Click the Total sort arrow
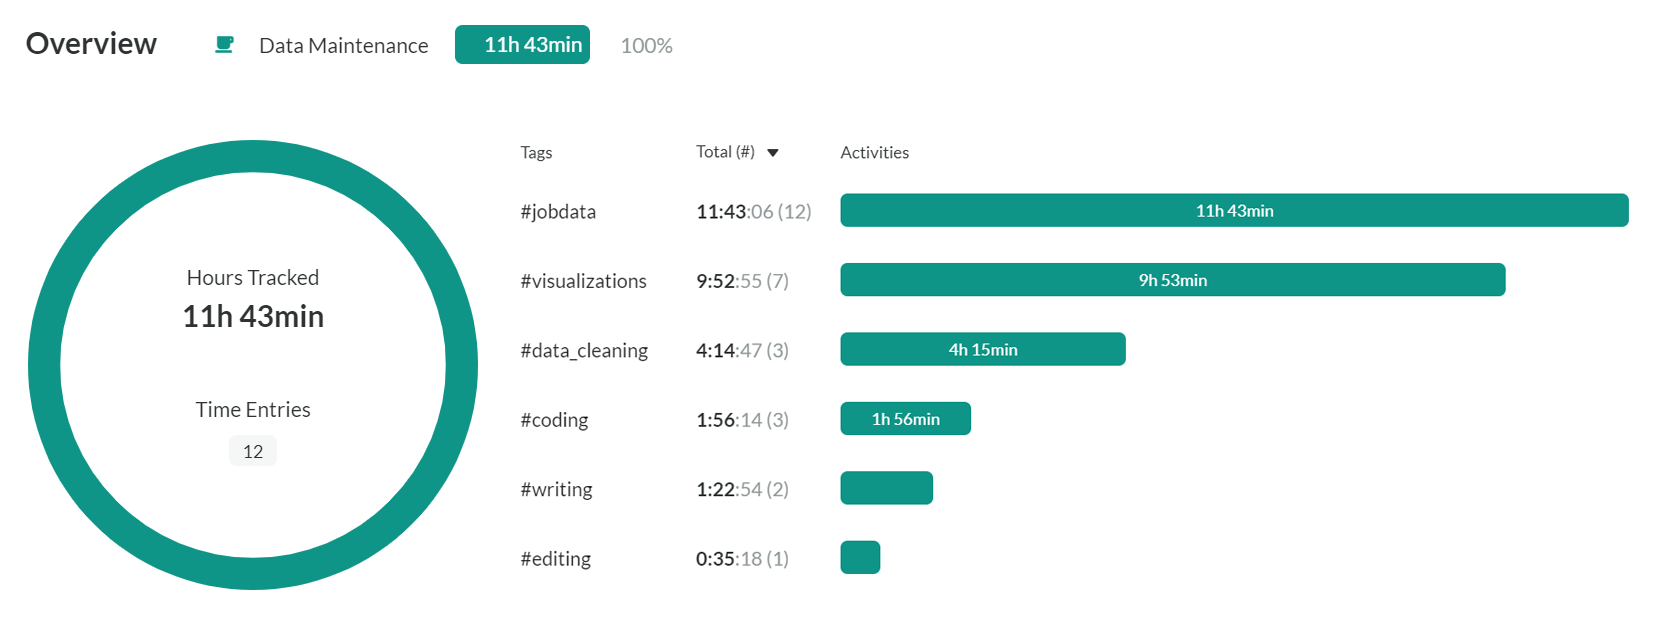This screenshot has width=1653, height=636. coord(773,153)
